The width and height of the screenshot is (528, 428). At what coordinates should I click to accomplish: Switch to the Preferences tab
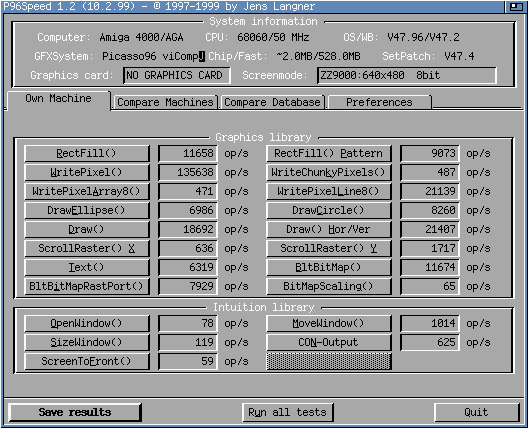pos(379,102)
